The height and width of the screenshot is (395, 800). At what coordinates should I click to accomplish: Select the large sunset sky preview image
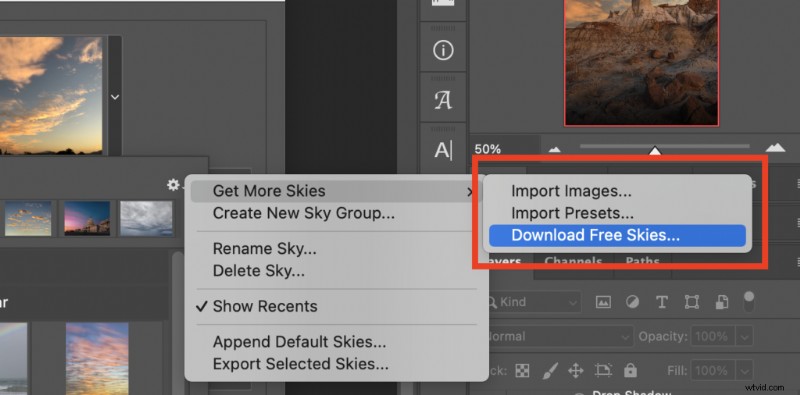tap(51, 95)
